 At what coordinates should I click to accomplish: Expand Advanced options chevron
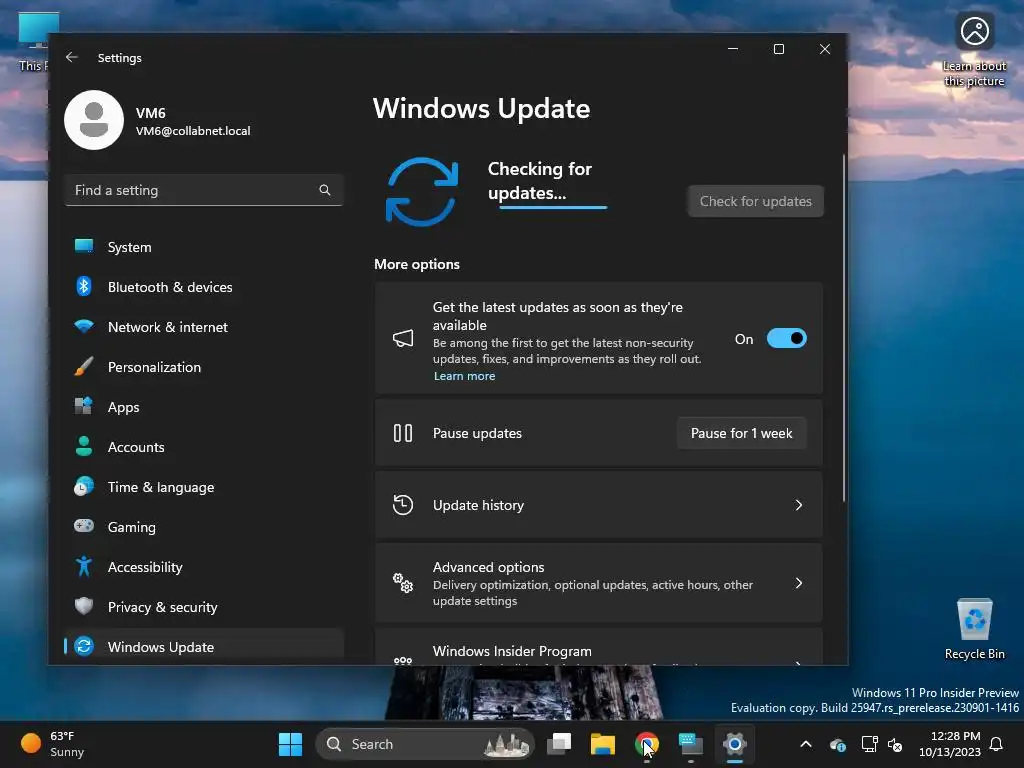[799, 583]
